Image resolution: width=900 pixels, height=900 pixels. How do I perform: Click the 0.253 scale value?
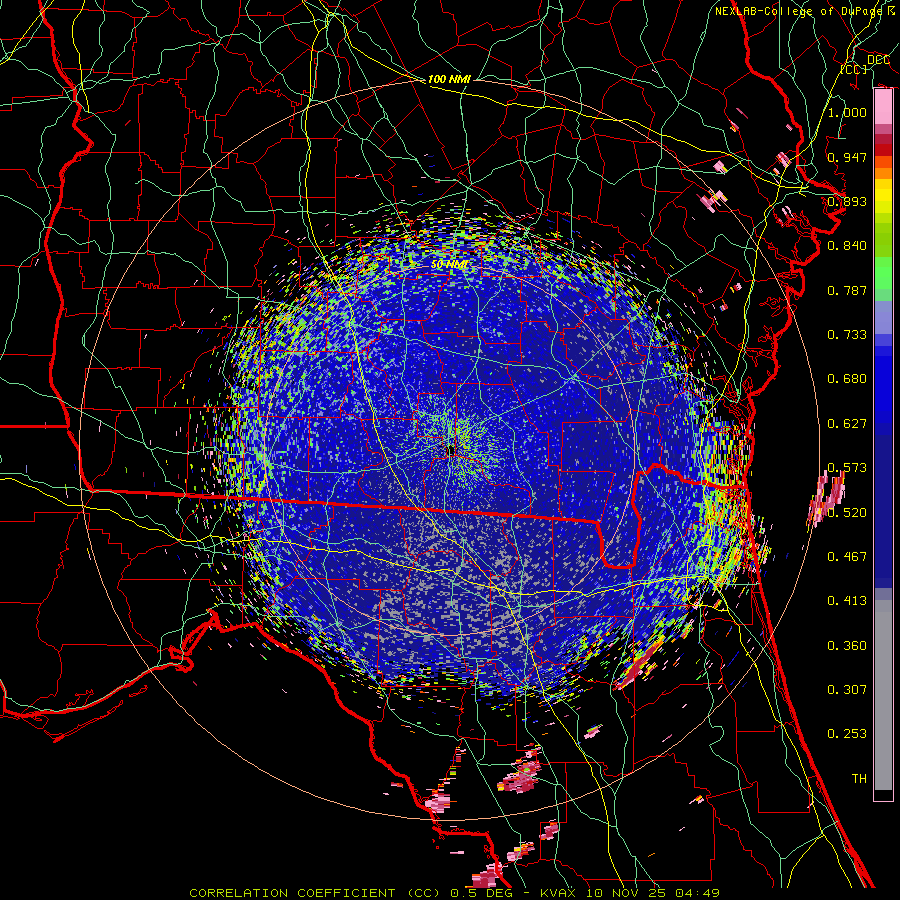point(847,734)
